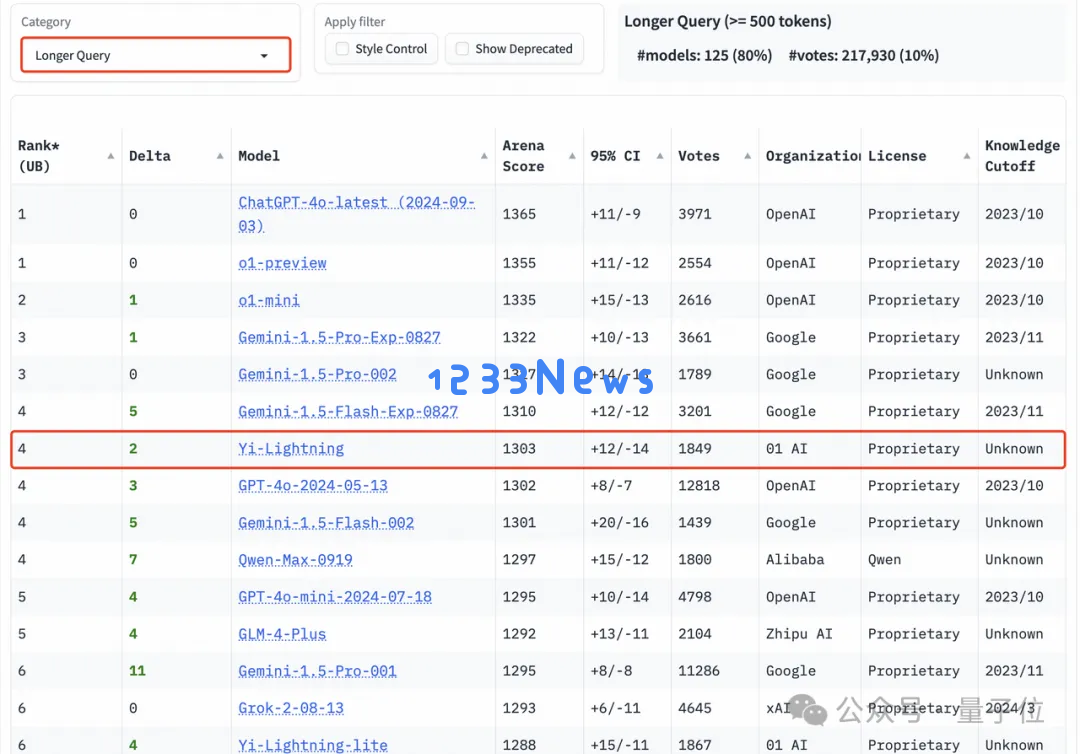The width and height of the screenshot is (1080, 754).
Task: Open the ChatGPT-4o-latest (2024-09-03) model link
Action: (x=356, y=214)
